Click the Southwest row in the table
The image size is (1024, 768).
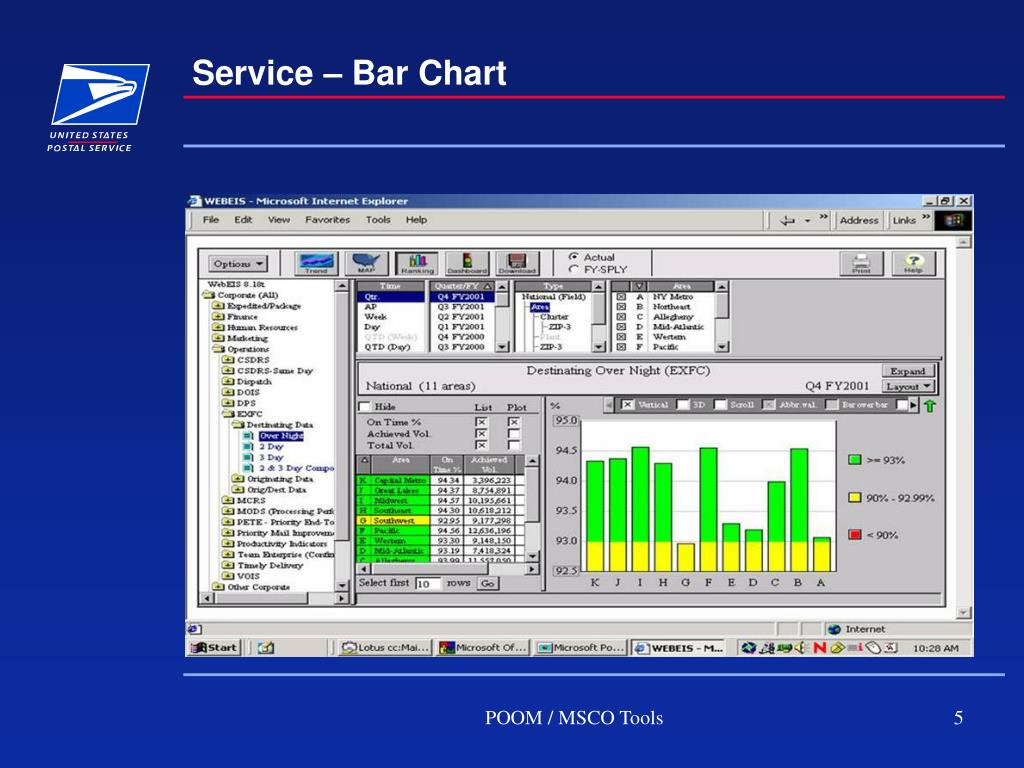[x=441, y=520]
